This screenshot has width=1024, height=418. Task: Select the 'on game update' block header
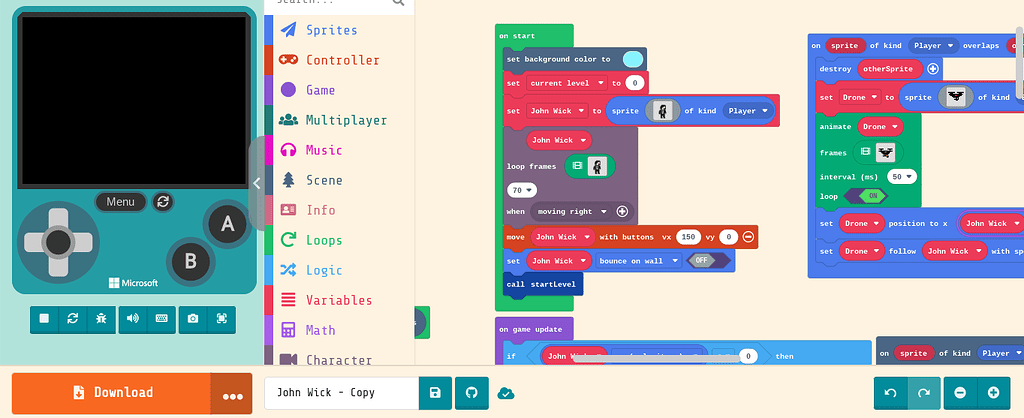534,329
